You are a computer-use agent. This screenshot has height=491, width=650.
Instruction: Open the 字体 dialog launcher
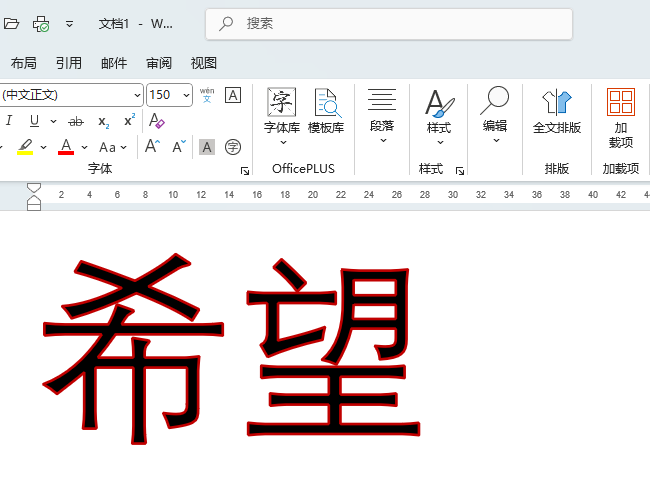245,170
